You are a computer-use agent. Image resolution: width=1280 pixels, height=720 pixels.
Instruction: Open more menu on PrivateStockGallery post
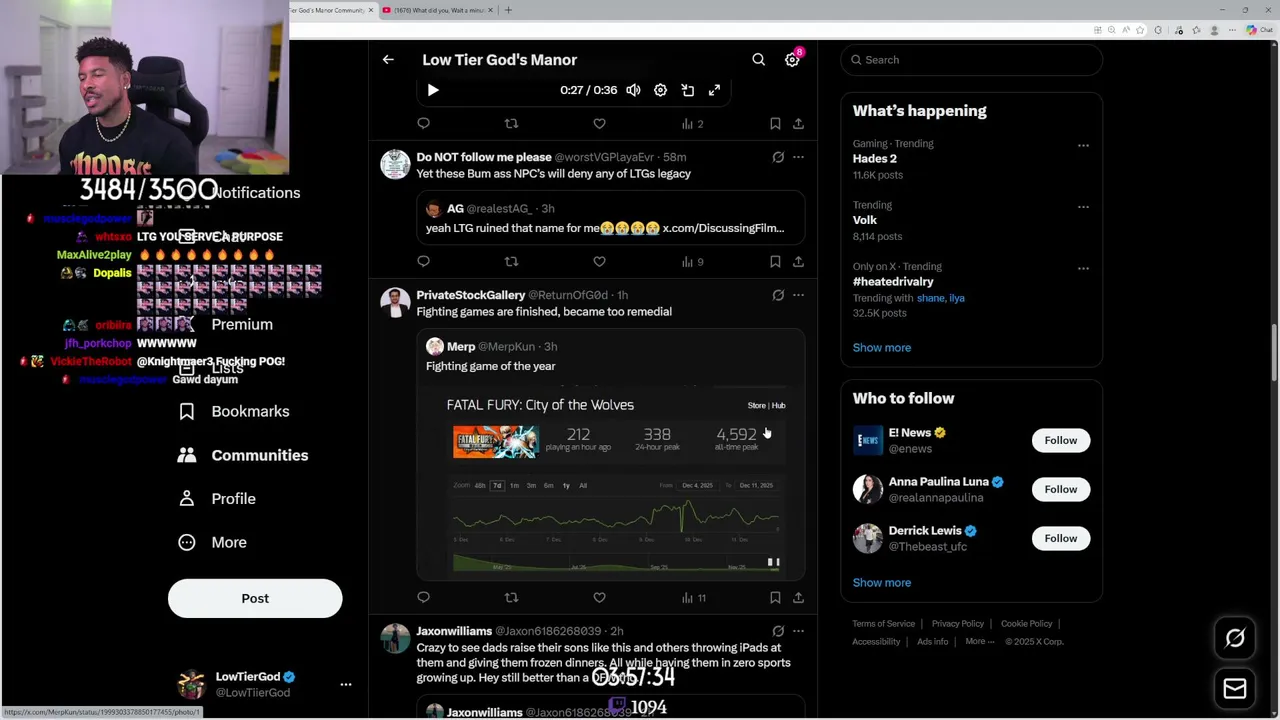pos(798,295)
